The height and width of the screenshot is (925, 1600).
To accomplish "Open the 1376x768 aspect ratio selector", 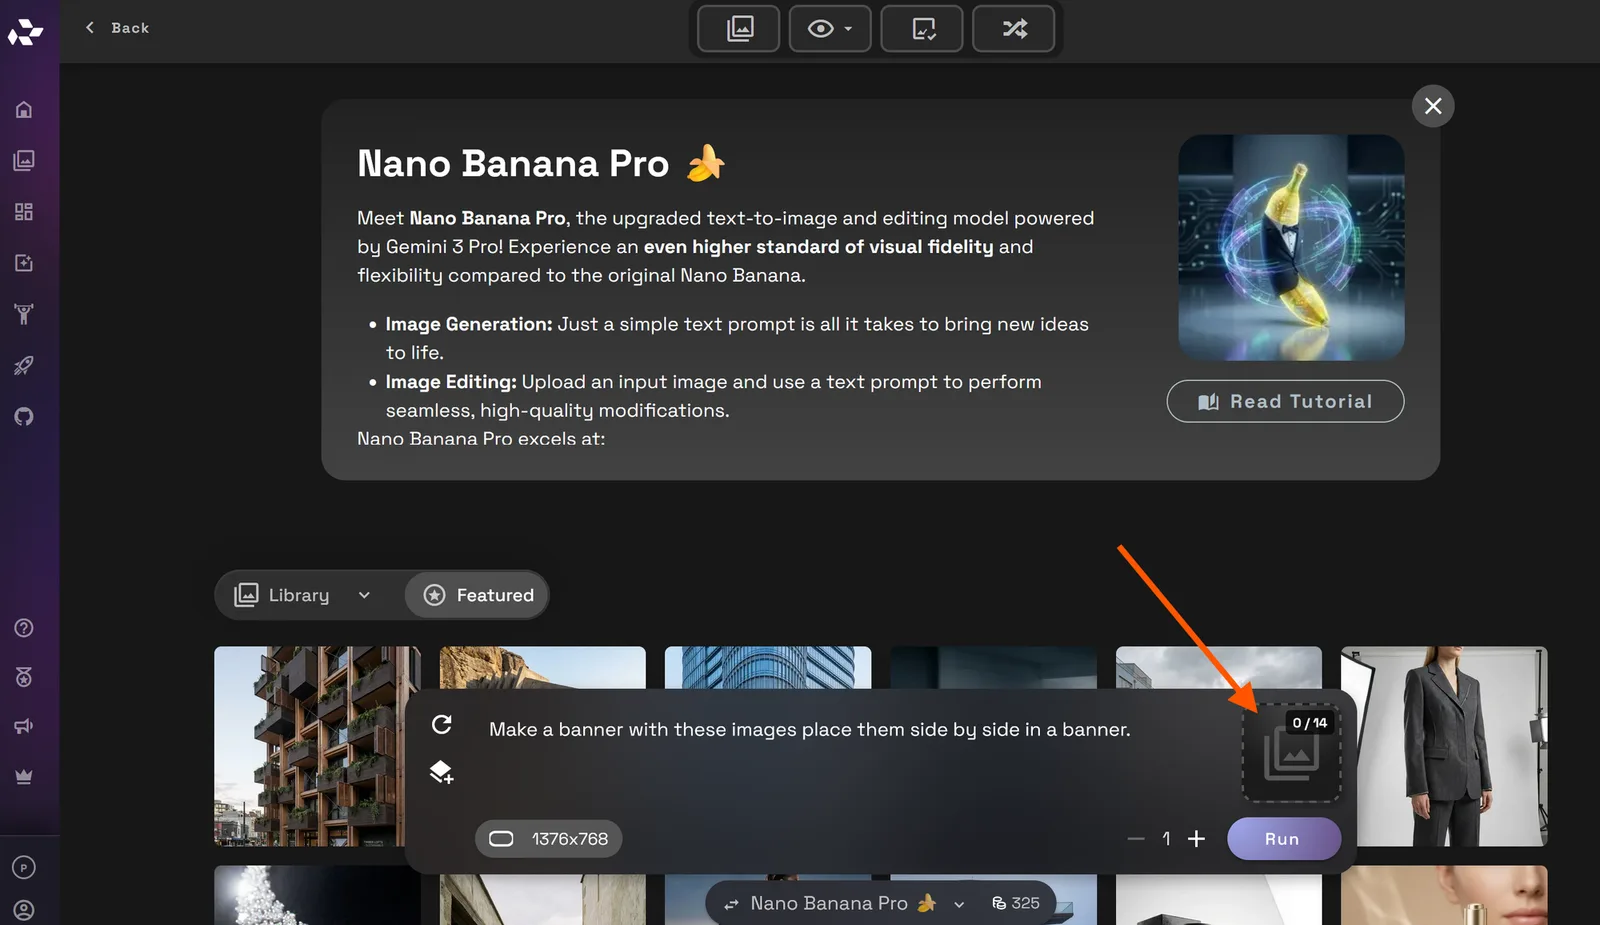I will (548, 839).
